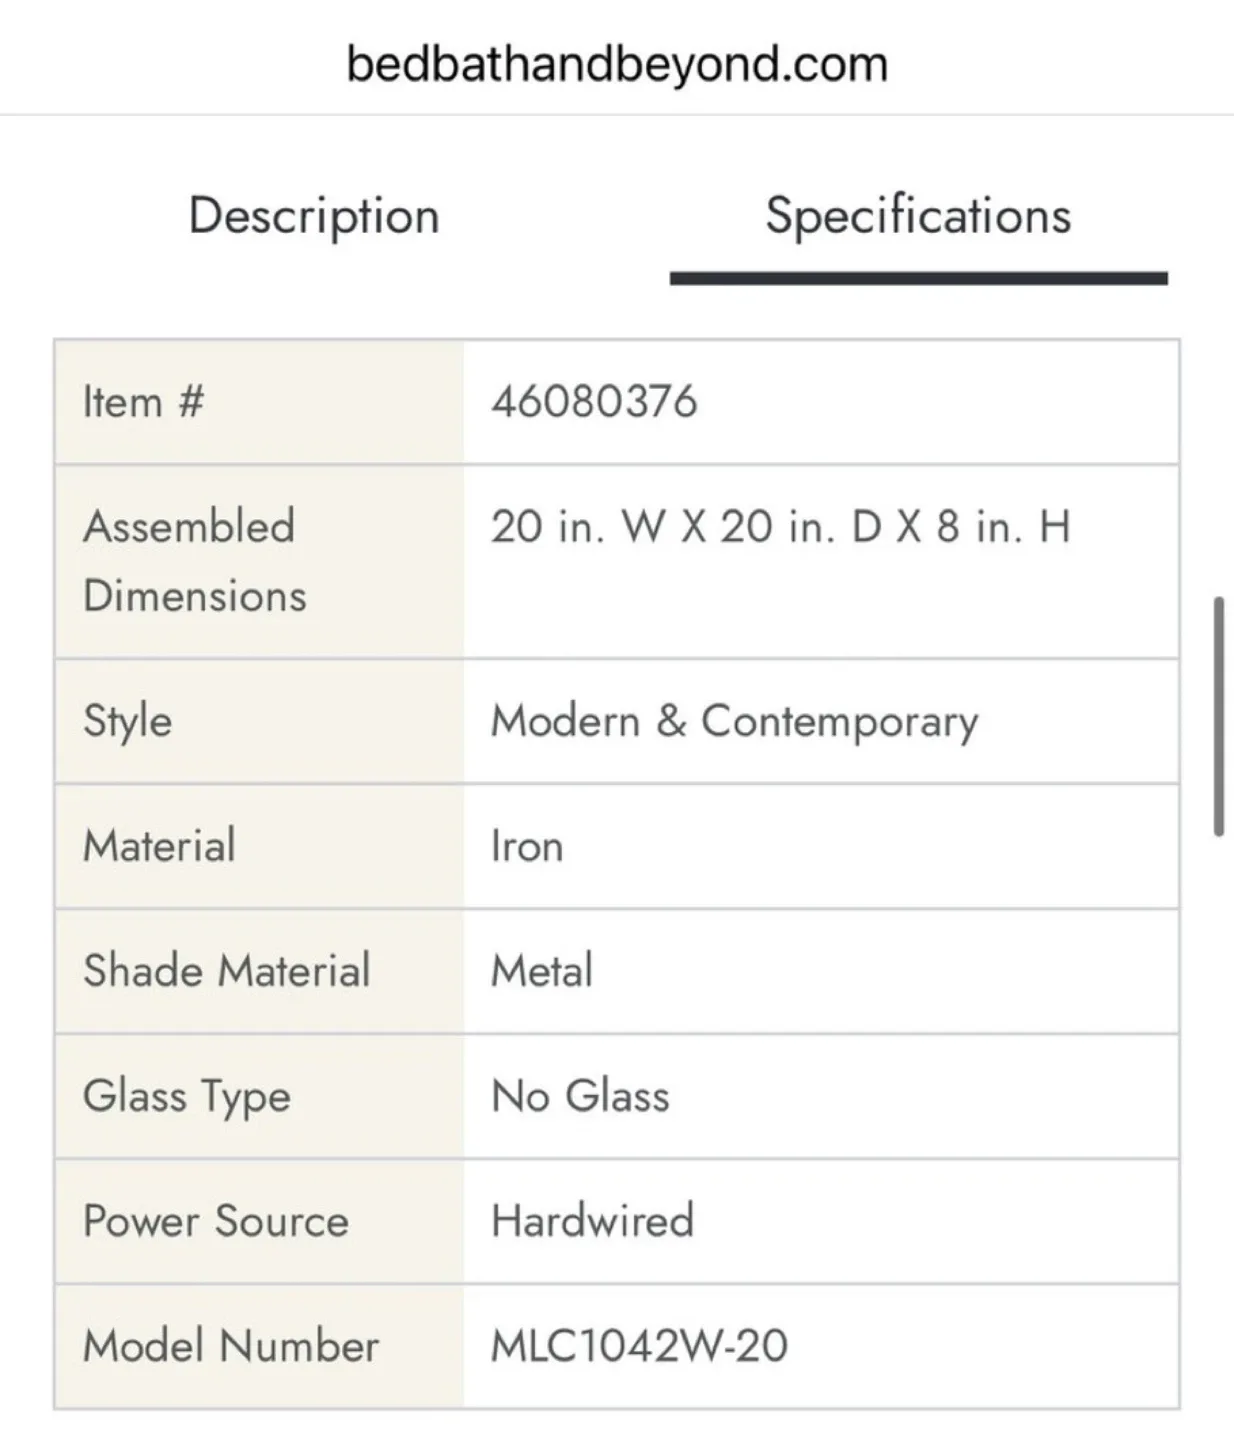Click the Style row label
The image size is (1234, 1440).
pos(128,721)
